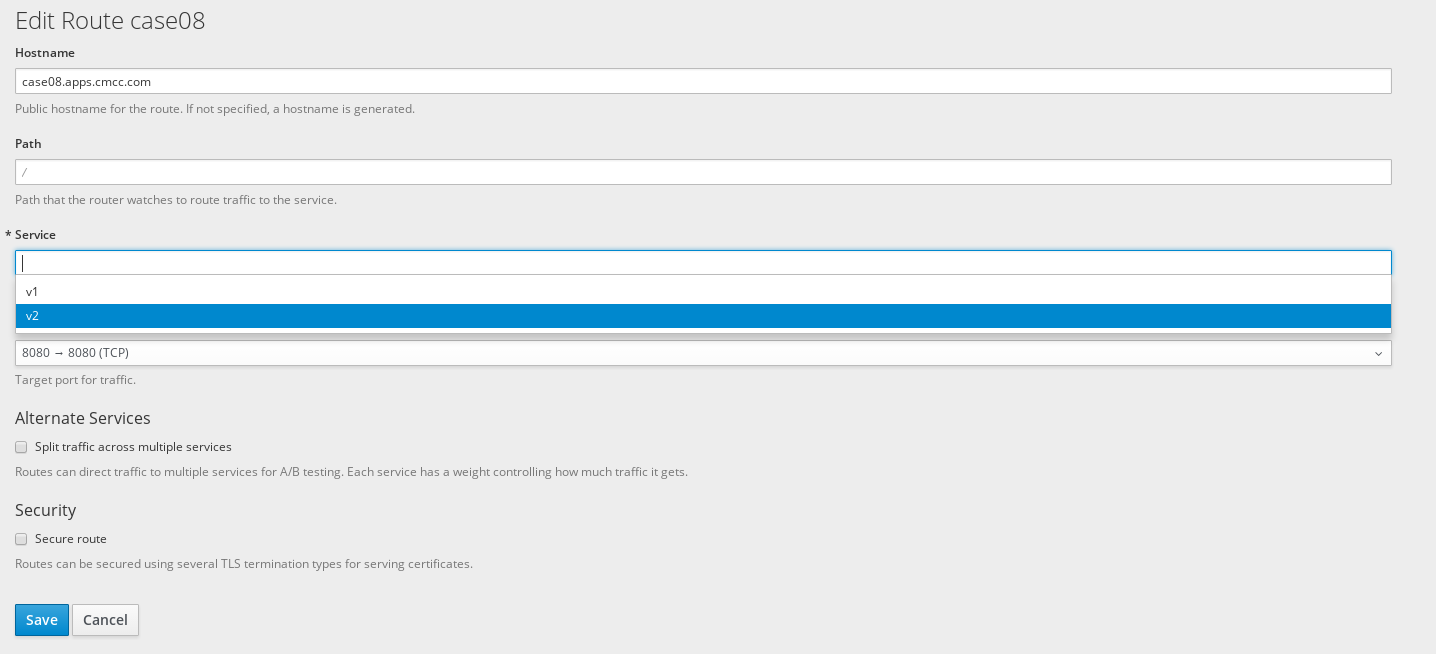Select service v1 from the list
Screen dimensions: 1436x654
[703, 292]
